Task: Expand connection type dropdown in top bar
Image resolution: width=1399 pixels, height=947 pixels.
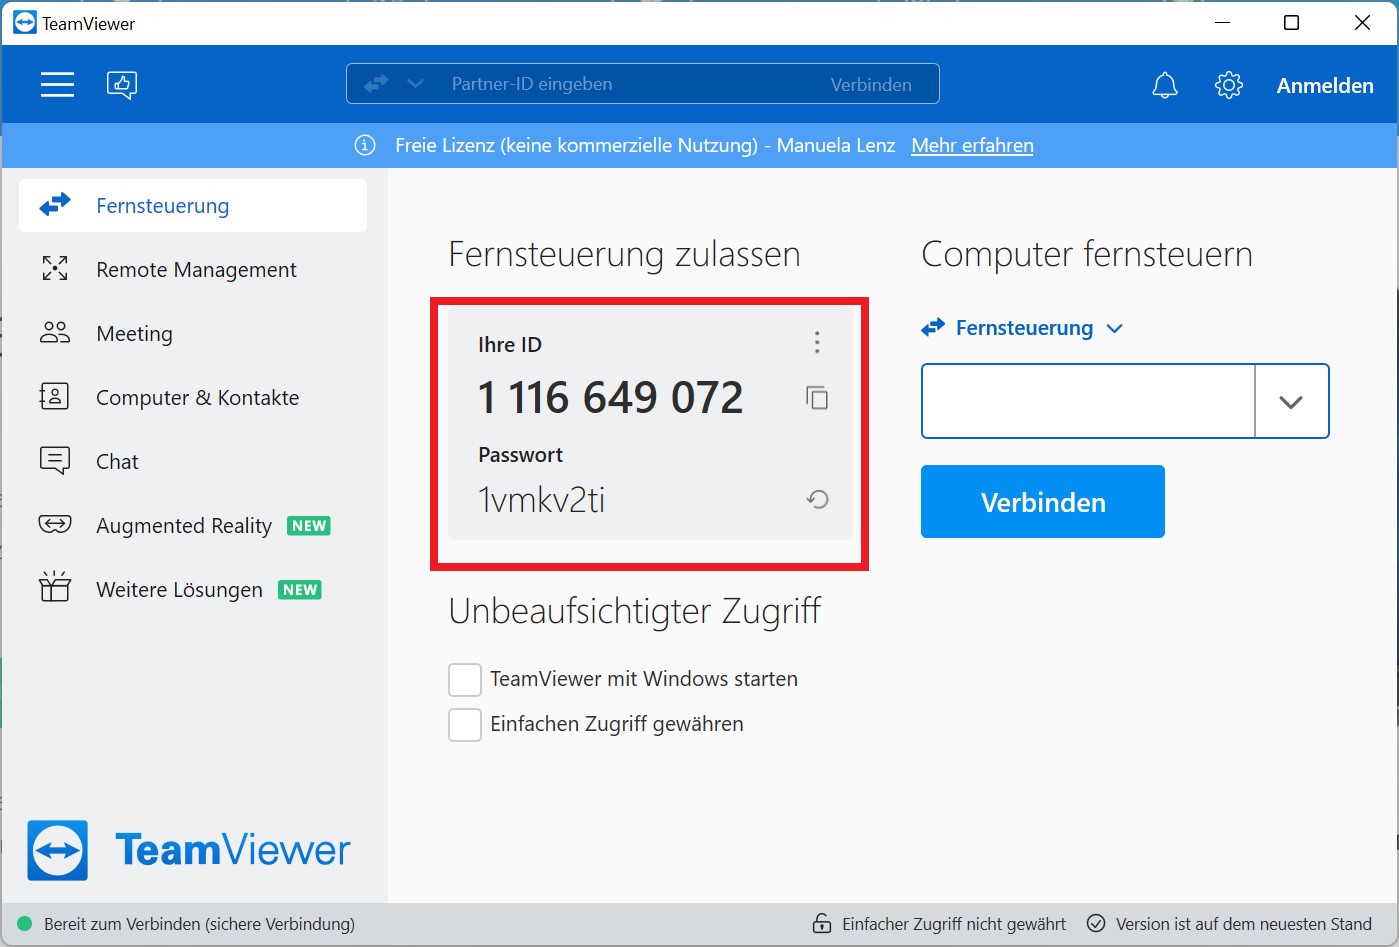Action: 415,84
